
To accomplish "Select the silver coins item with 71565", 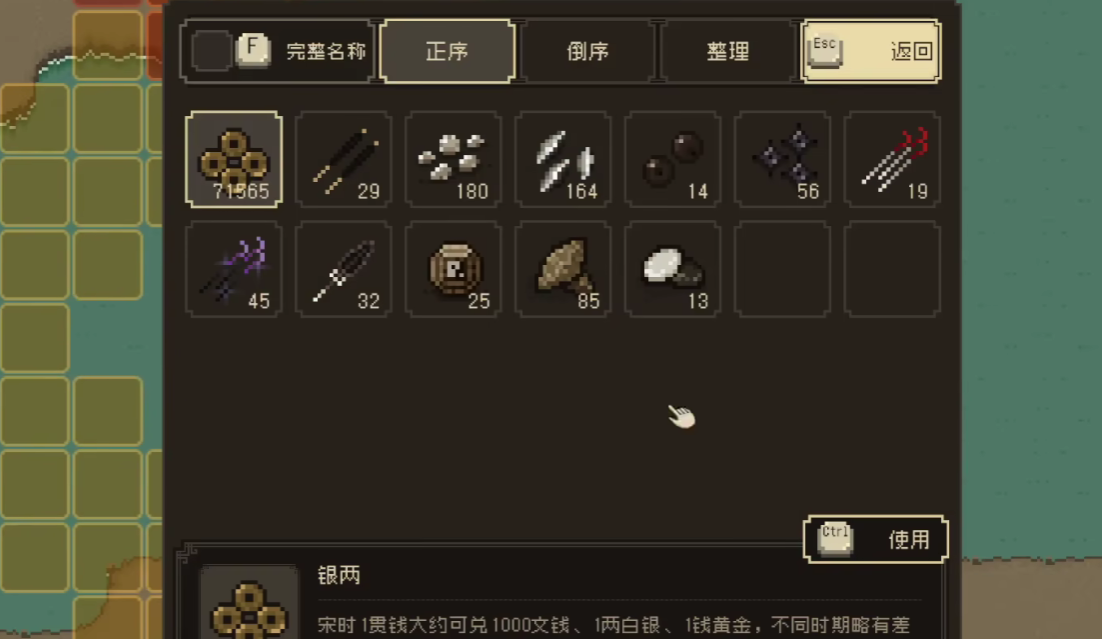I will pyautogui.click(x=234, y=160).
